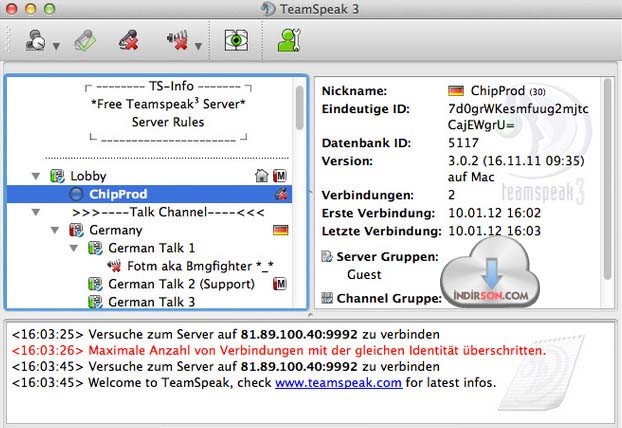Click server address in 16:03:45 Versuche line
The image size is (622, 428).
click(x=299, y=367)
